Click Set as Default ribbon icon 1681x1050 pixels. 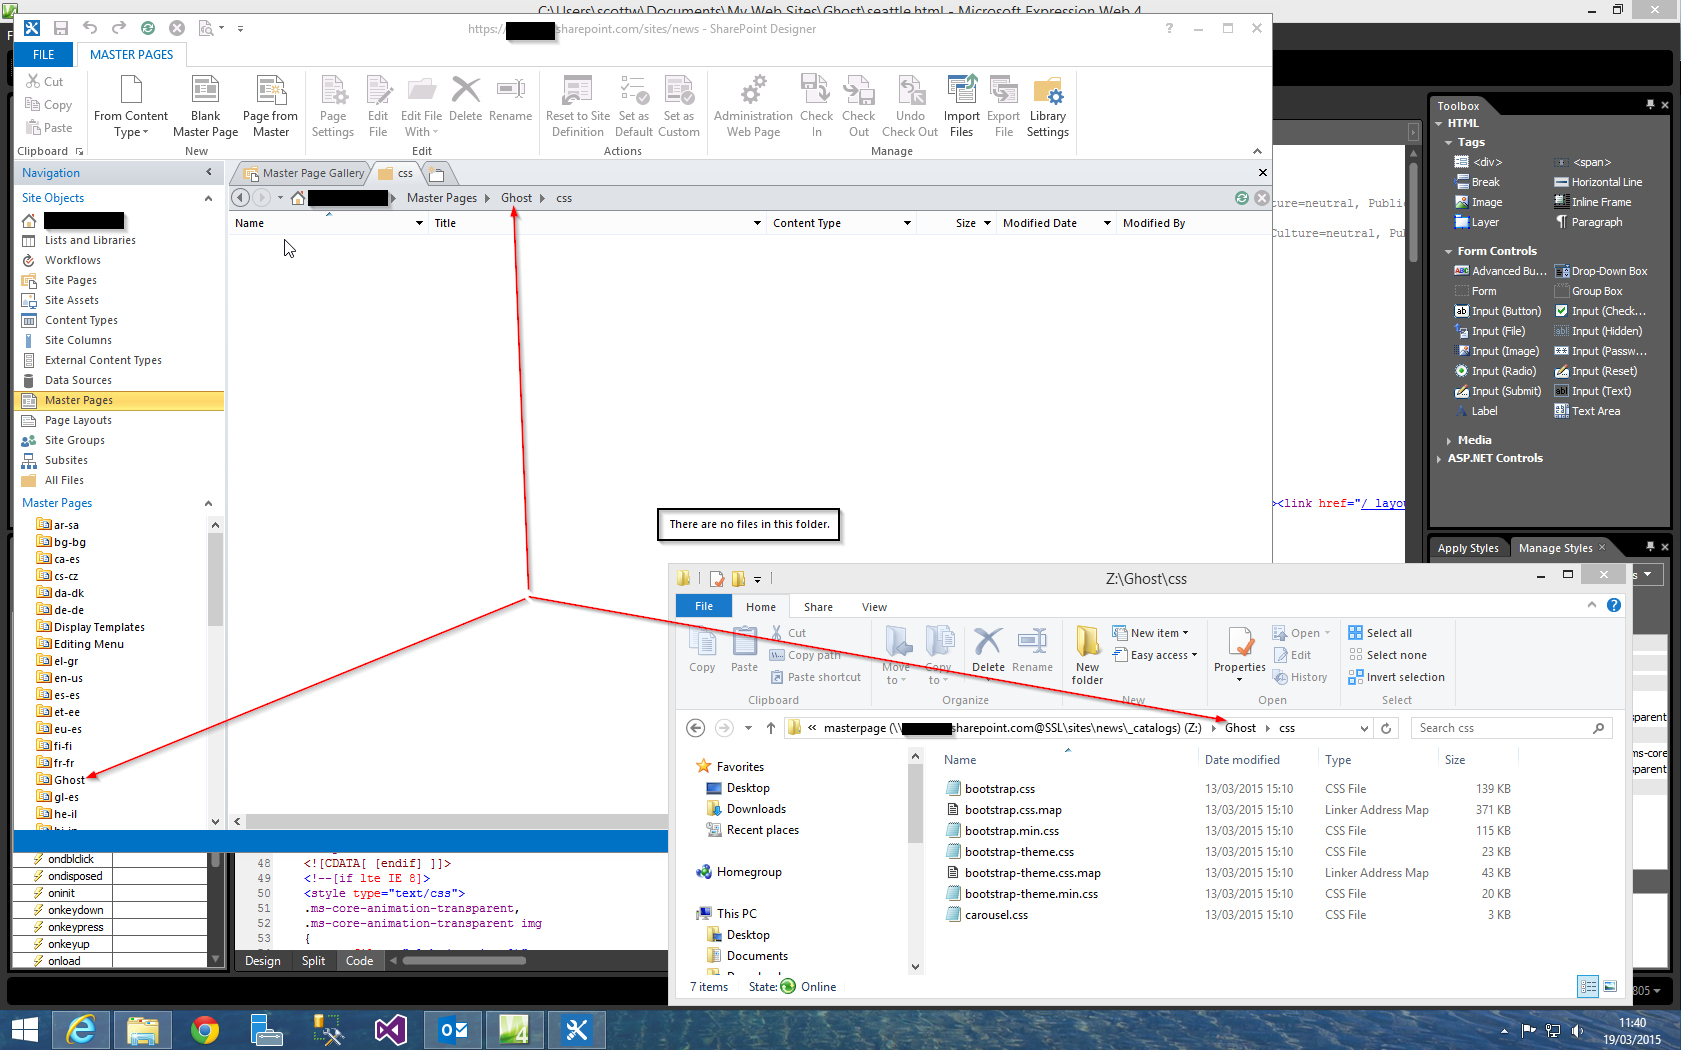click(633, 106)
